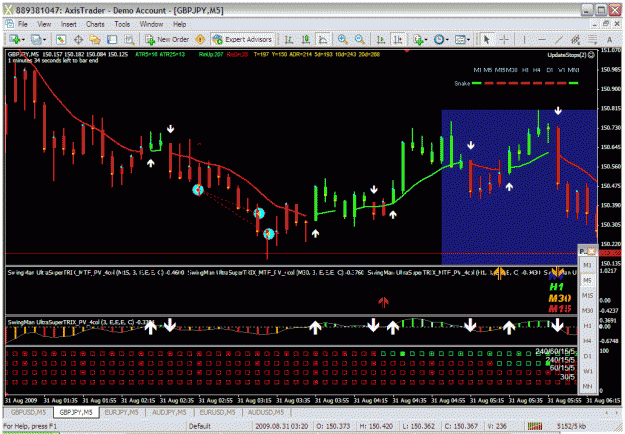Open the Profiles toolbar icon

(36, 39)
